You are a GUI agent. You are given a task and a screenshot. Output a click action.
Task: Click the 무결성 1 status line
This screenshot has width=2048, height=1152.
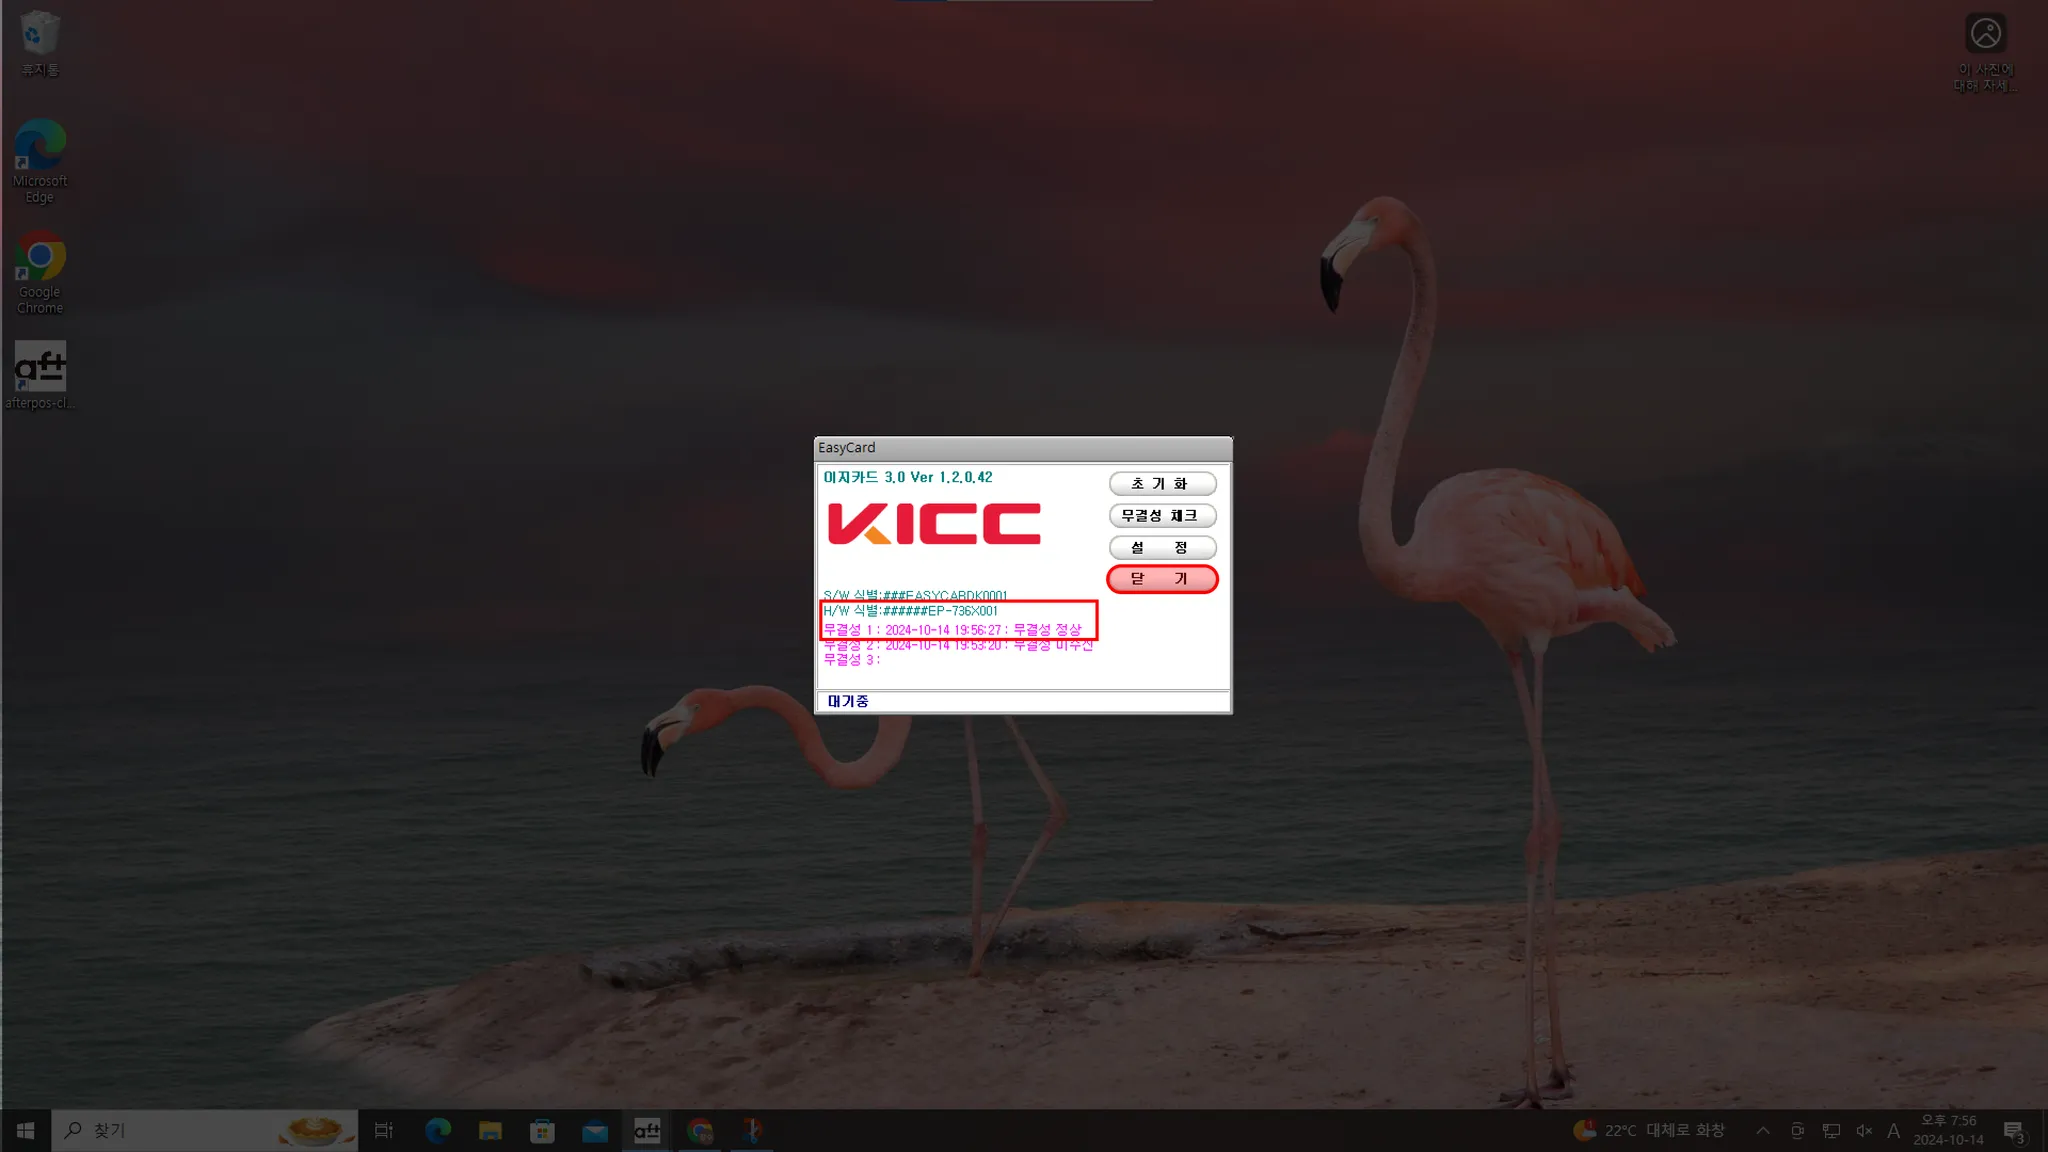point(952,630)
